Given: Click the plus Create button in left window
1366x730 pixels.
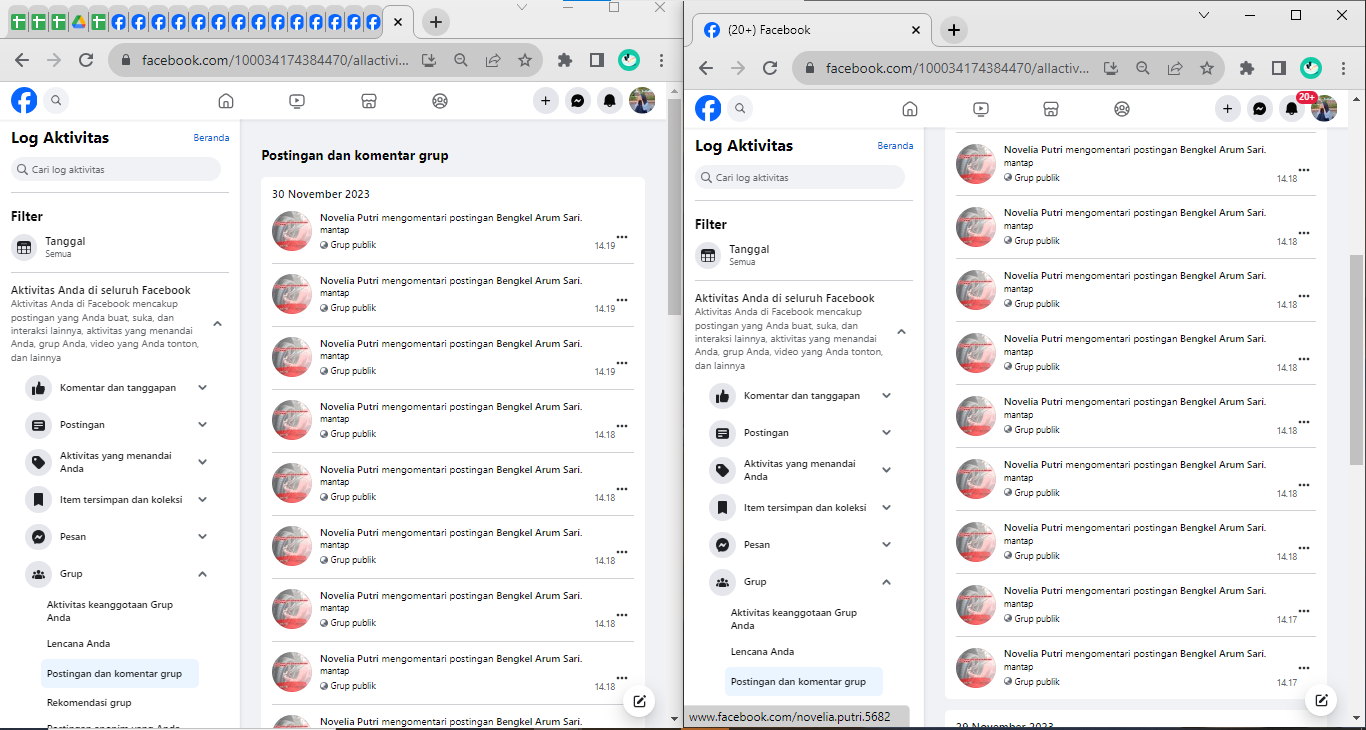Looking at the screenshot, I should [x=545, y=100].
